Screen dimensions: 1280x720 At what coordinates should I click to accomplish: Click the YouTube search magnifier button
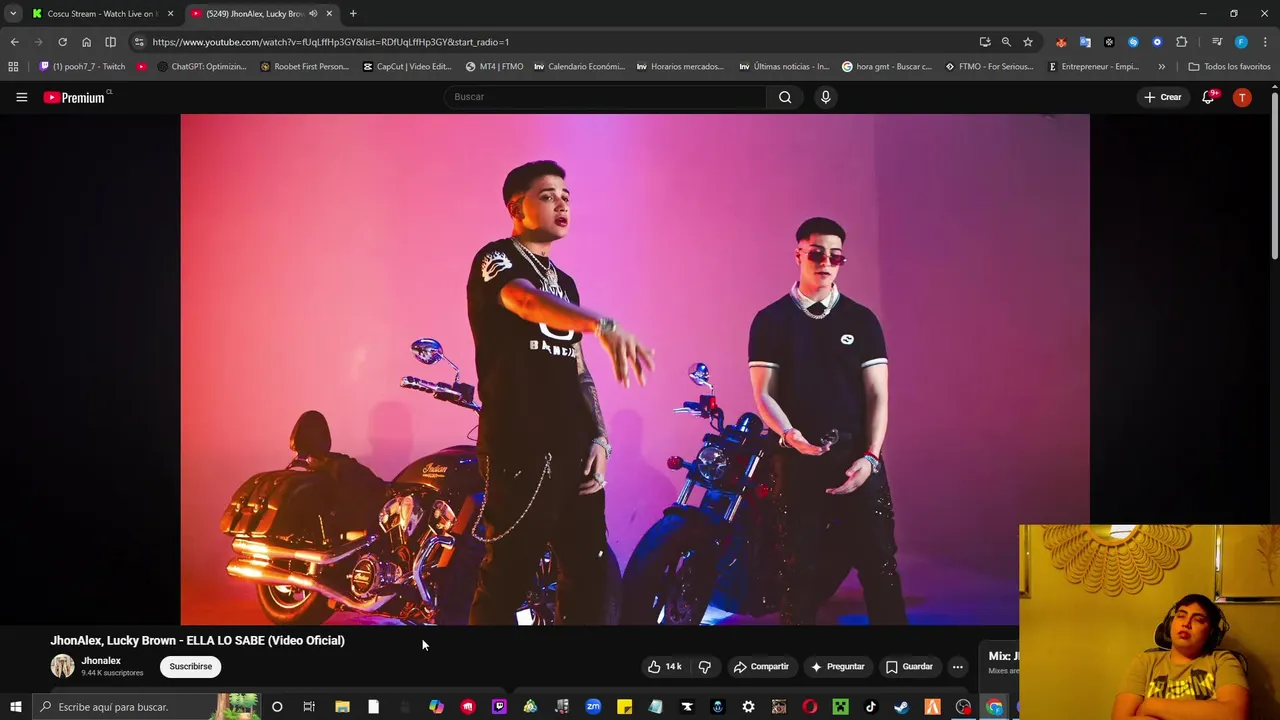[x=785, y=97]
